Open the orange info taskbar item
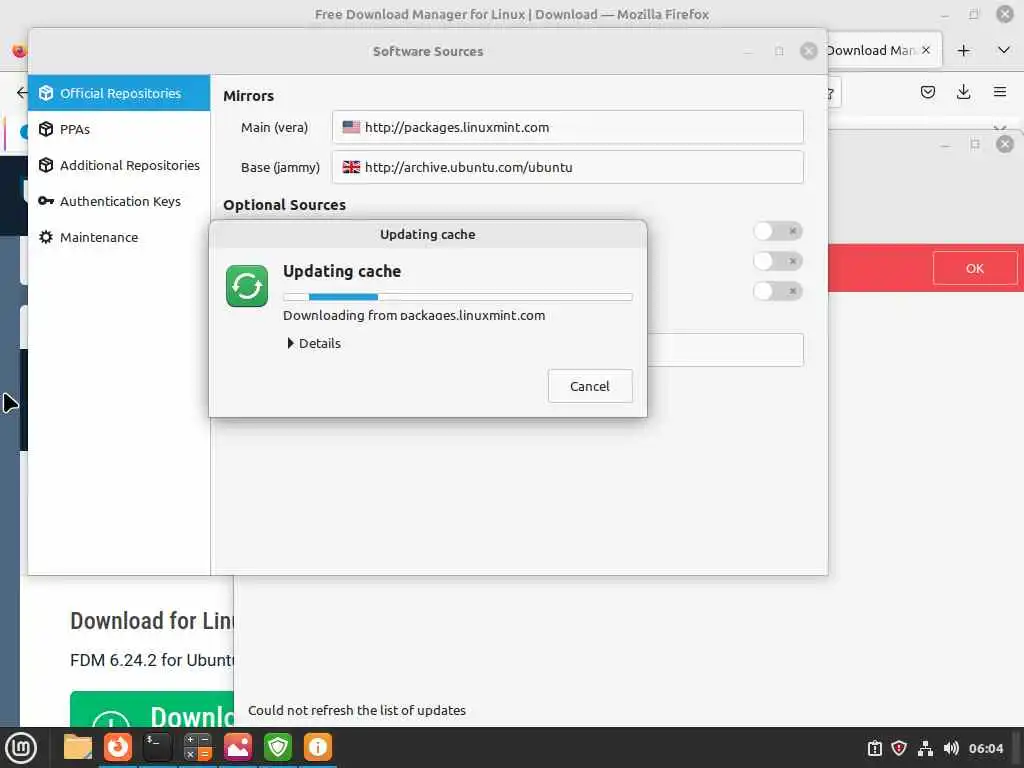 318,747
